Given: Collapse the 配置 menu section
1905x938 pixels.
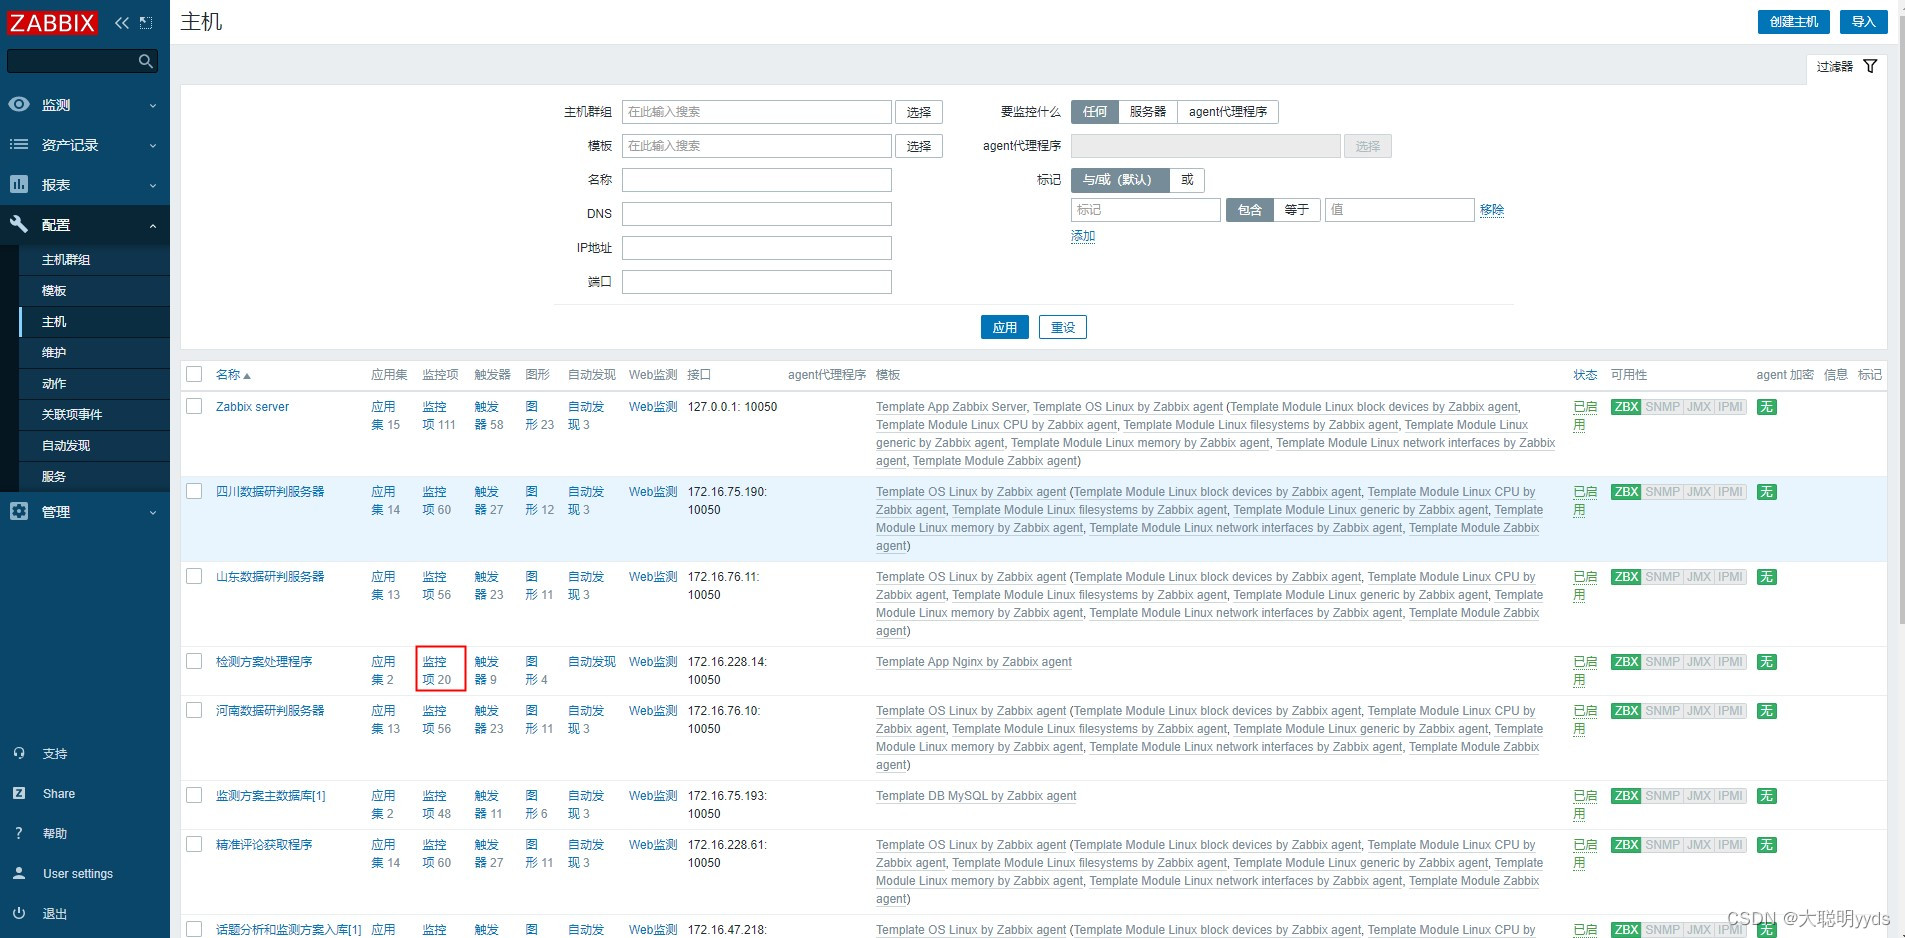Looking at the screenshot, I should 84,224.
